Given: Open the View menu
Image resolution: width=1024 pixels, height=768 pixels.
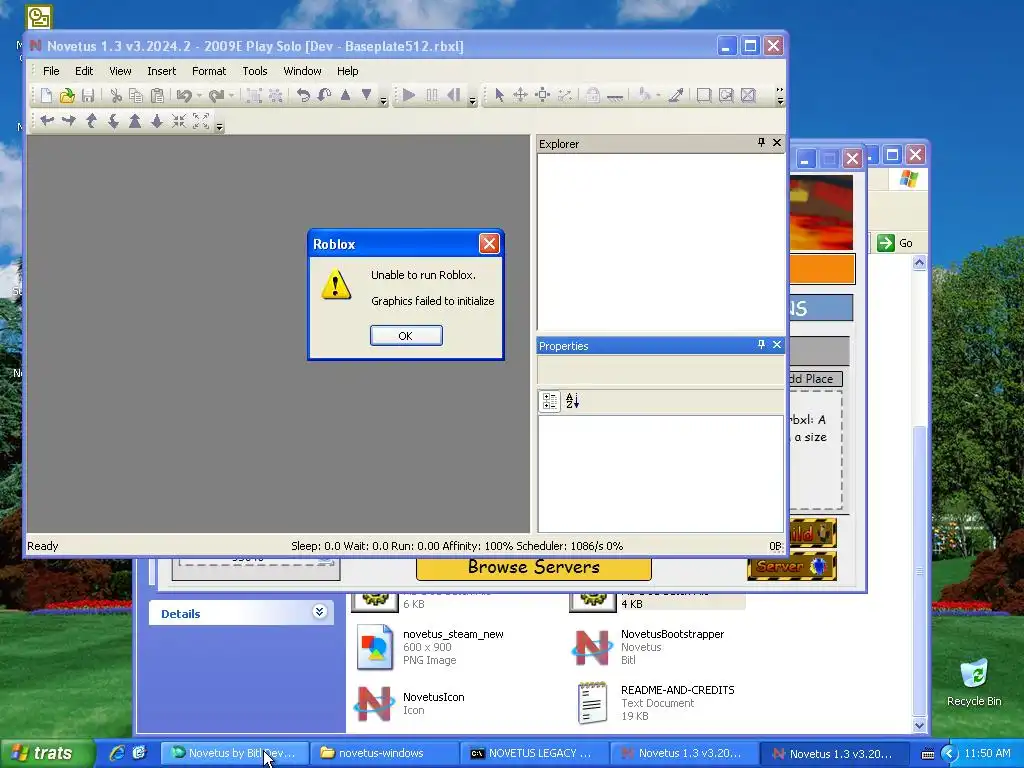Looking at the screenshot, I should [120, 71].
